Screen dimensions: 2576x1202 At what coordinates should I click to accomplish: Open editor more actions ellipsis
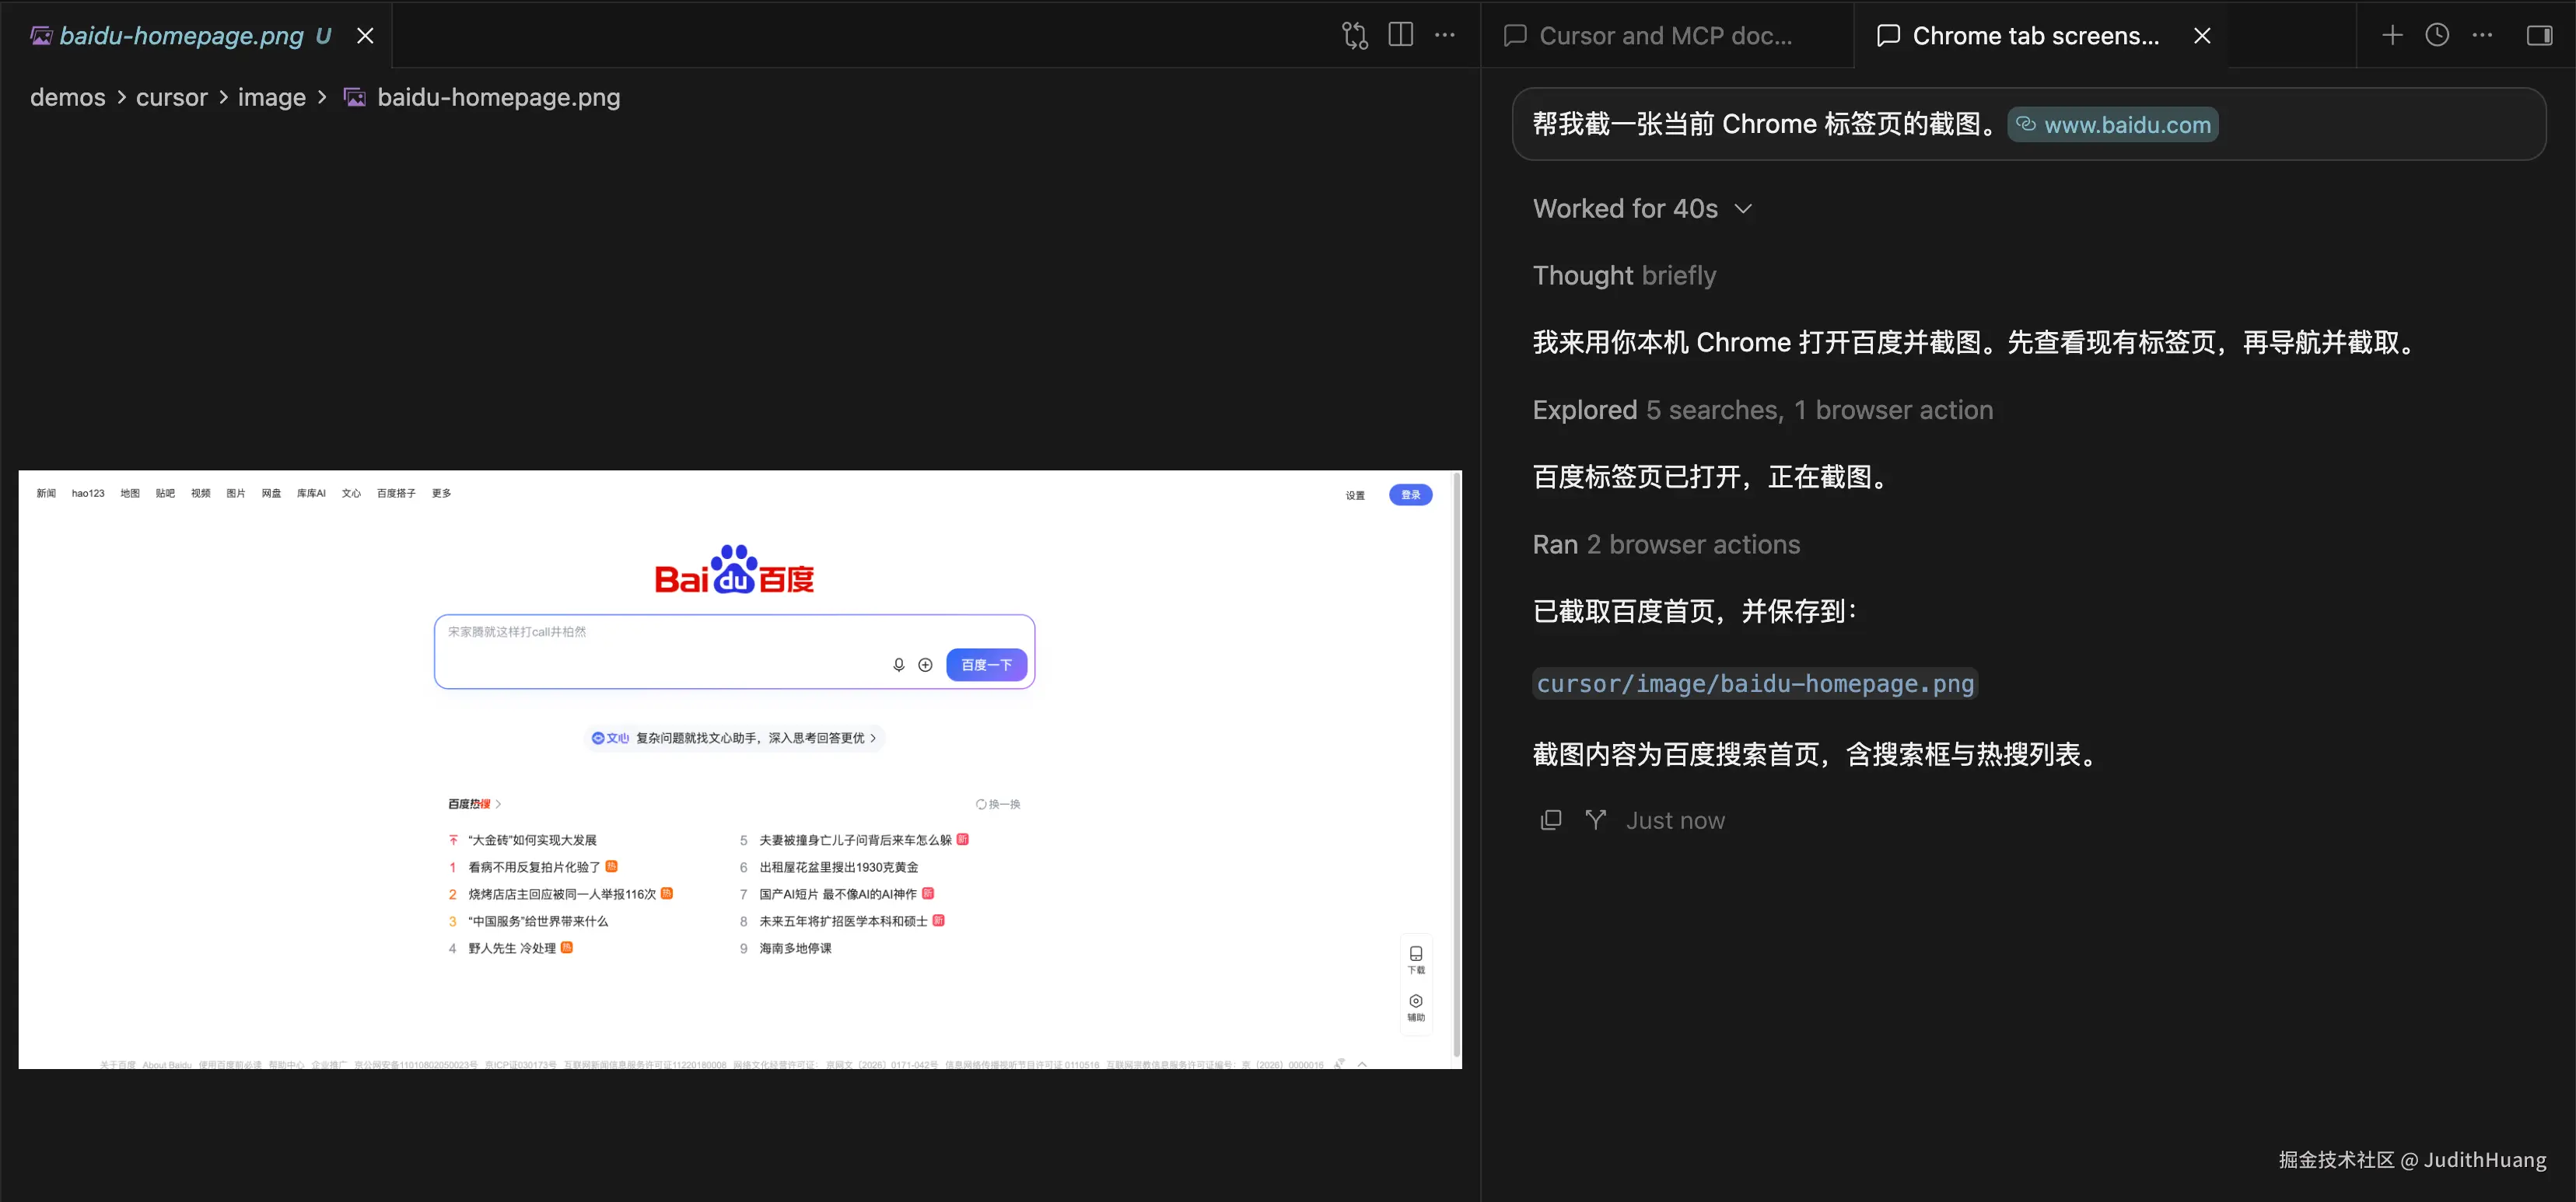1445,35
